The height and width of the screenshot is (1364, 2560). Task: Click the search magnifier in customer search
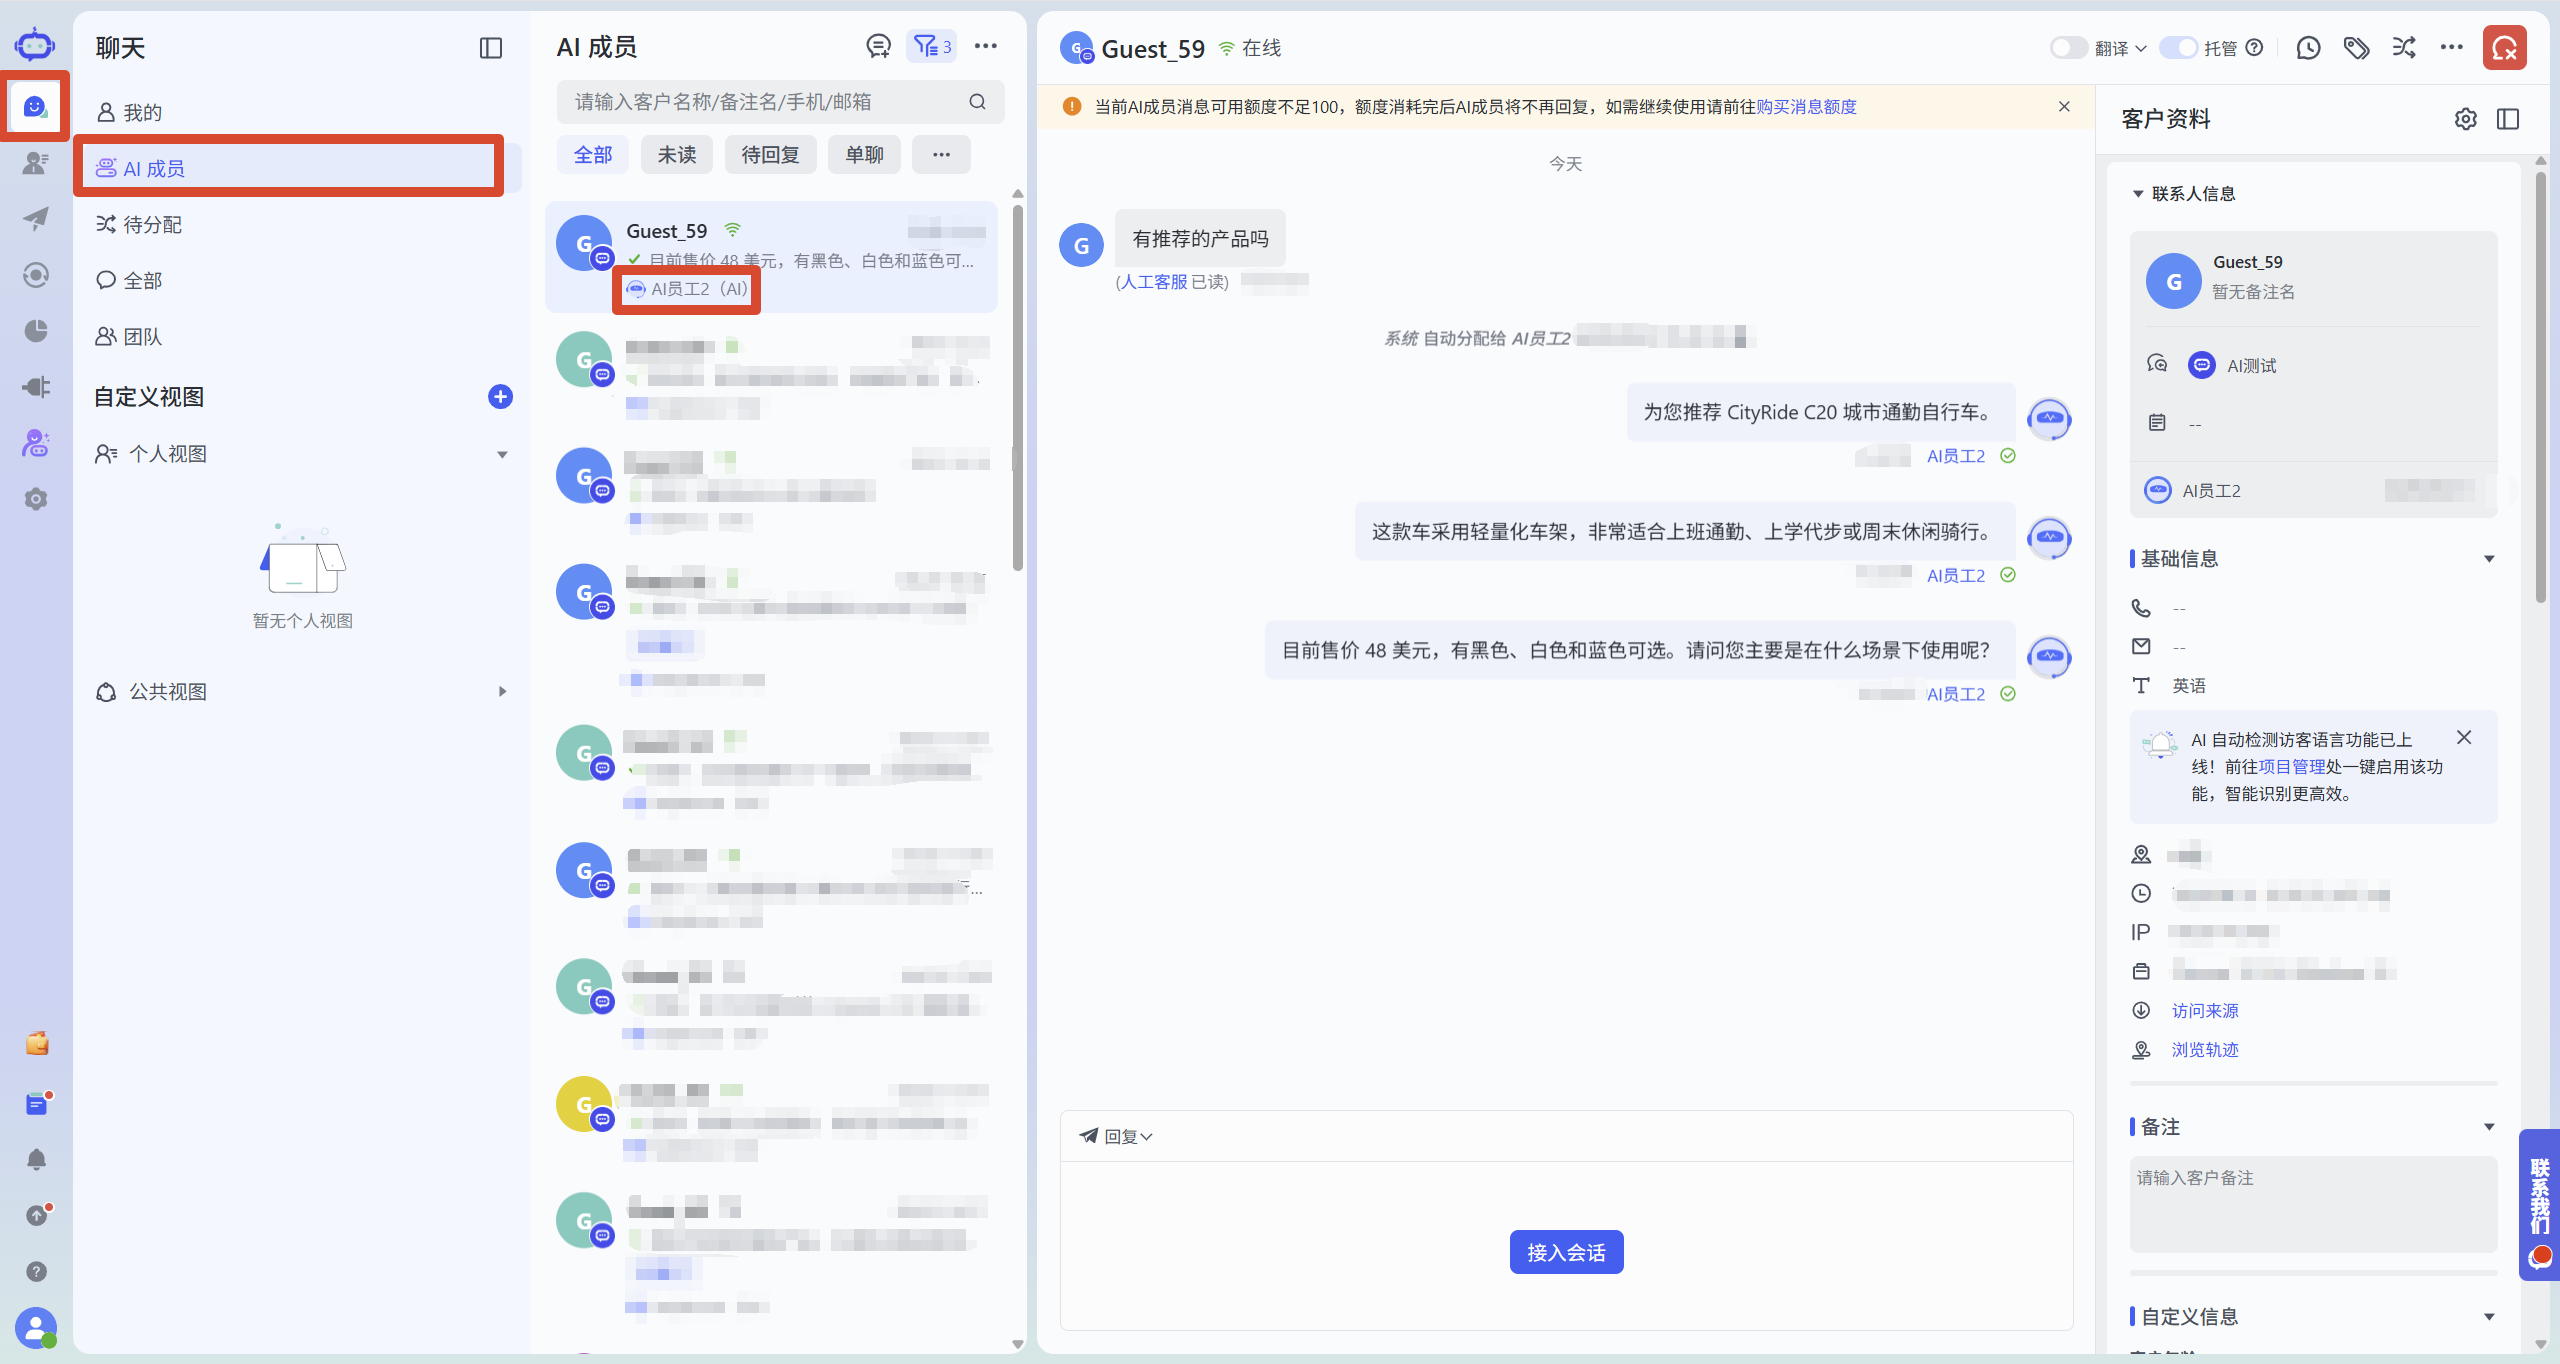(977, 102)
